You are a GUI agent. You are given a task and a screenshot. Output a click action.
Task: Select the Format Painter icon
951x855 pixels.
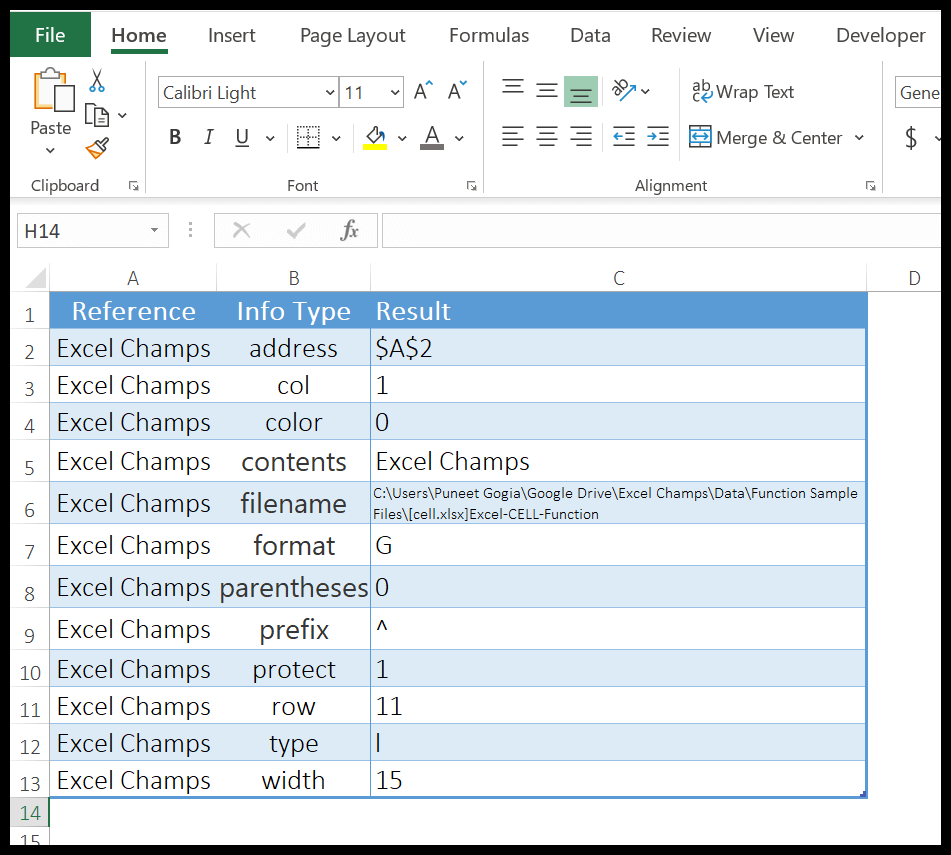[x=96, y=147]
